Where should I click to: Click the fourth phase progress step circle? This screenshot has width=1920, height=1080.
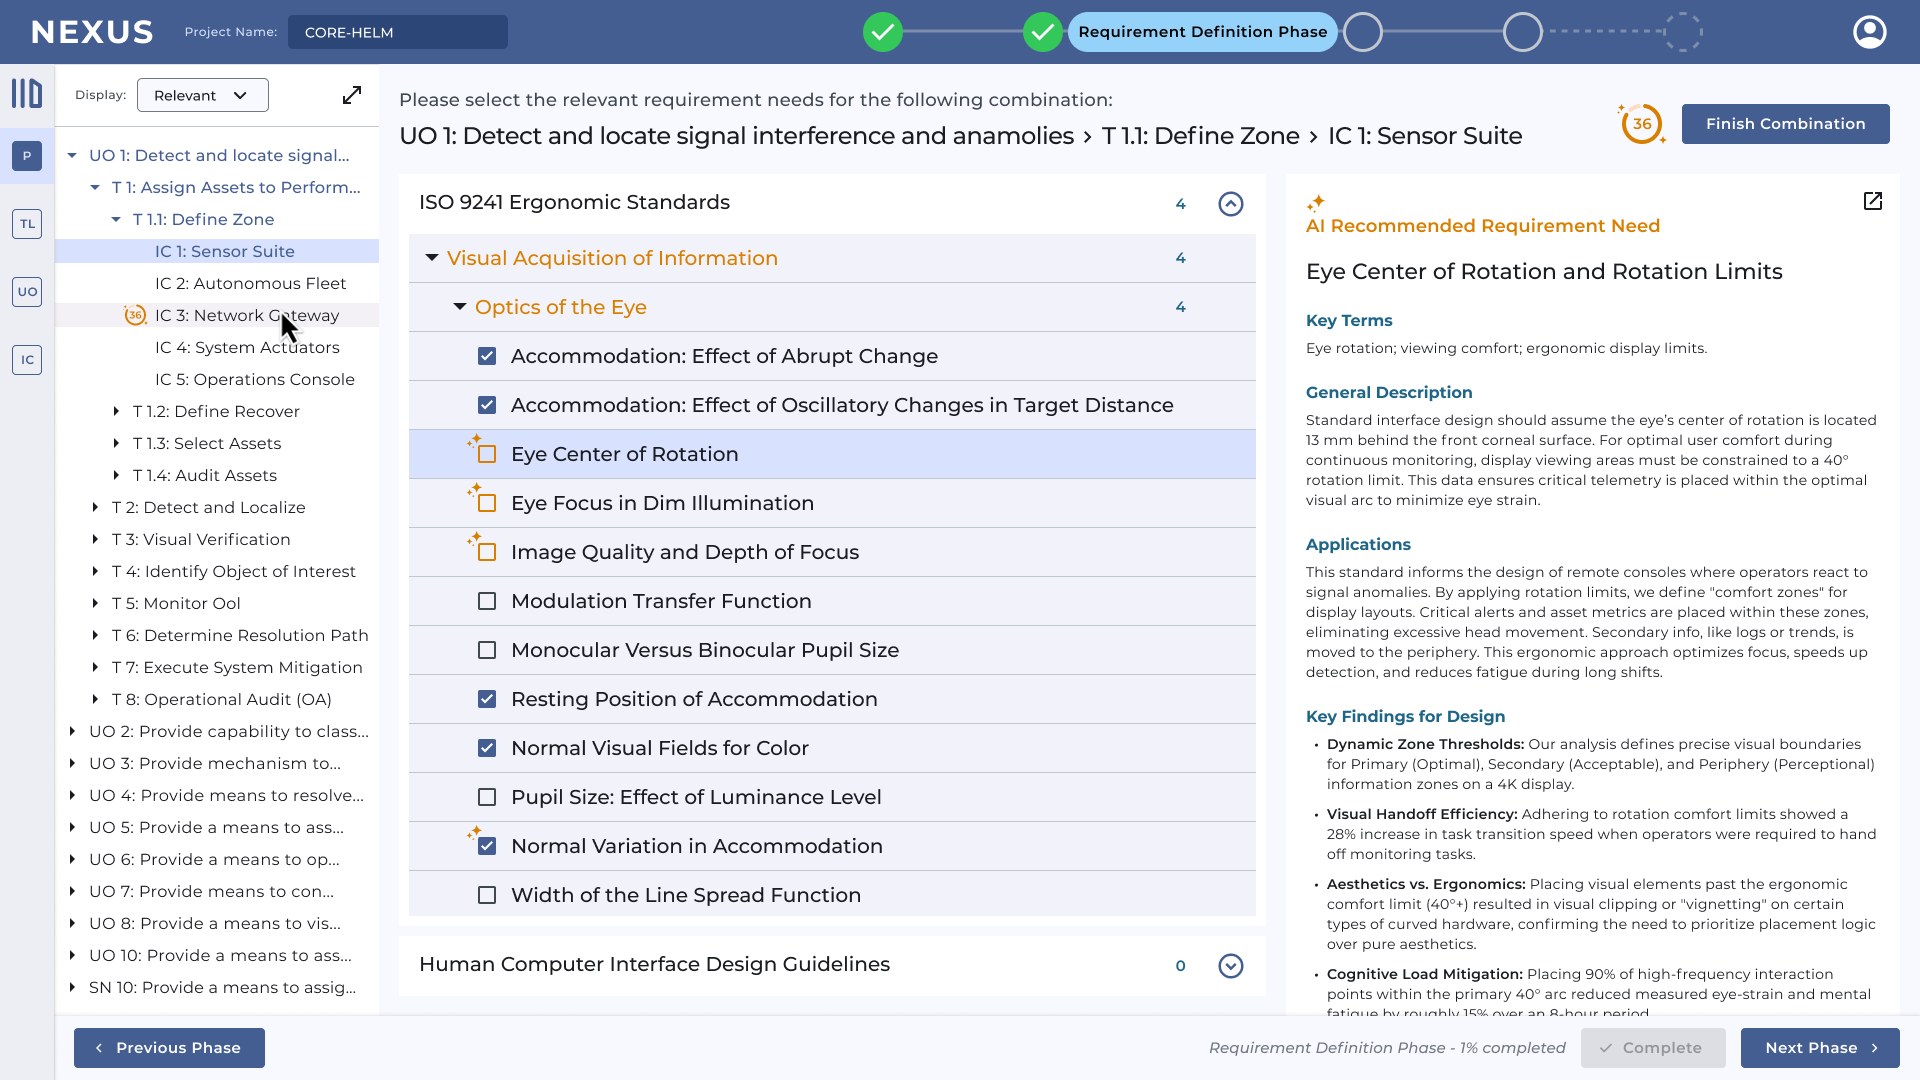1362,32
